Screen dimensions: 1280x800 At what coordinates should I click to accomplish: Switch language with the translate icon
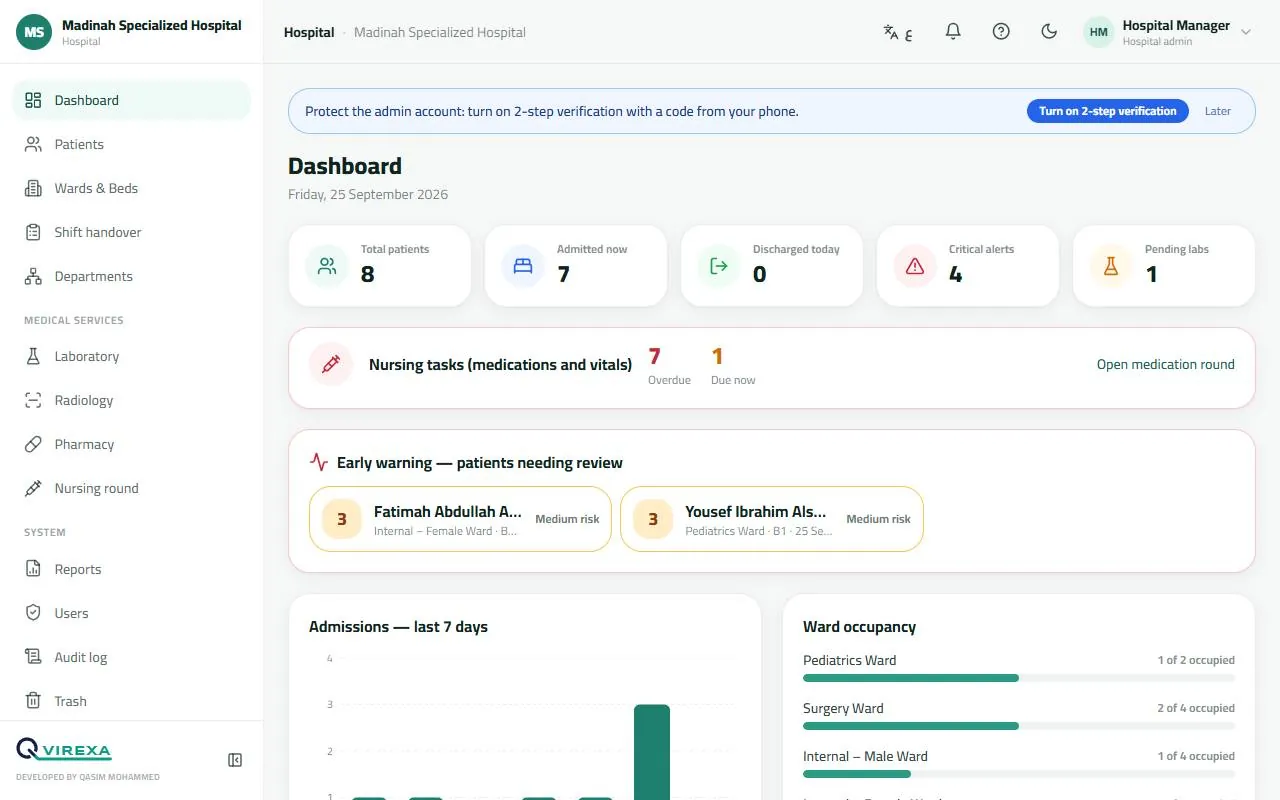click(x=897, y=32)
